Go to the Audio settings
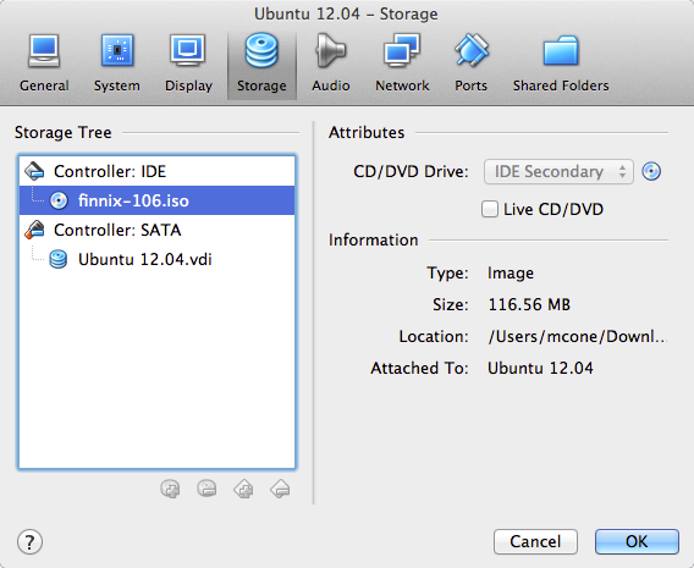The height and width of the screenshot is (568, 694). coord(330,62)
